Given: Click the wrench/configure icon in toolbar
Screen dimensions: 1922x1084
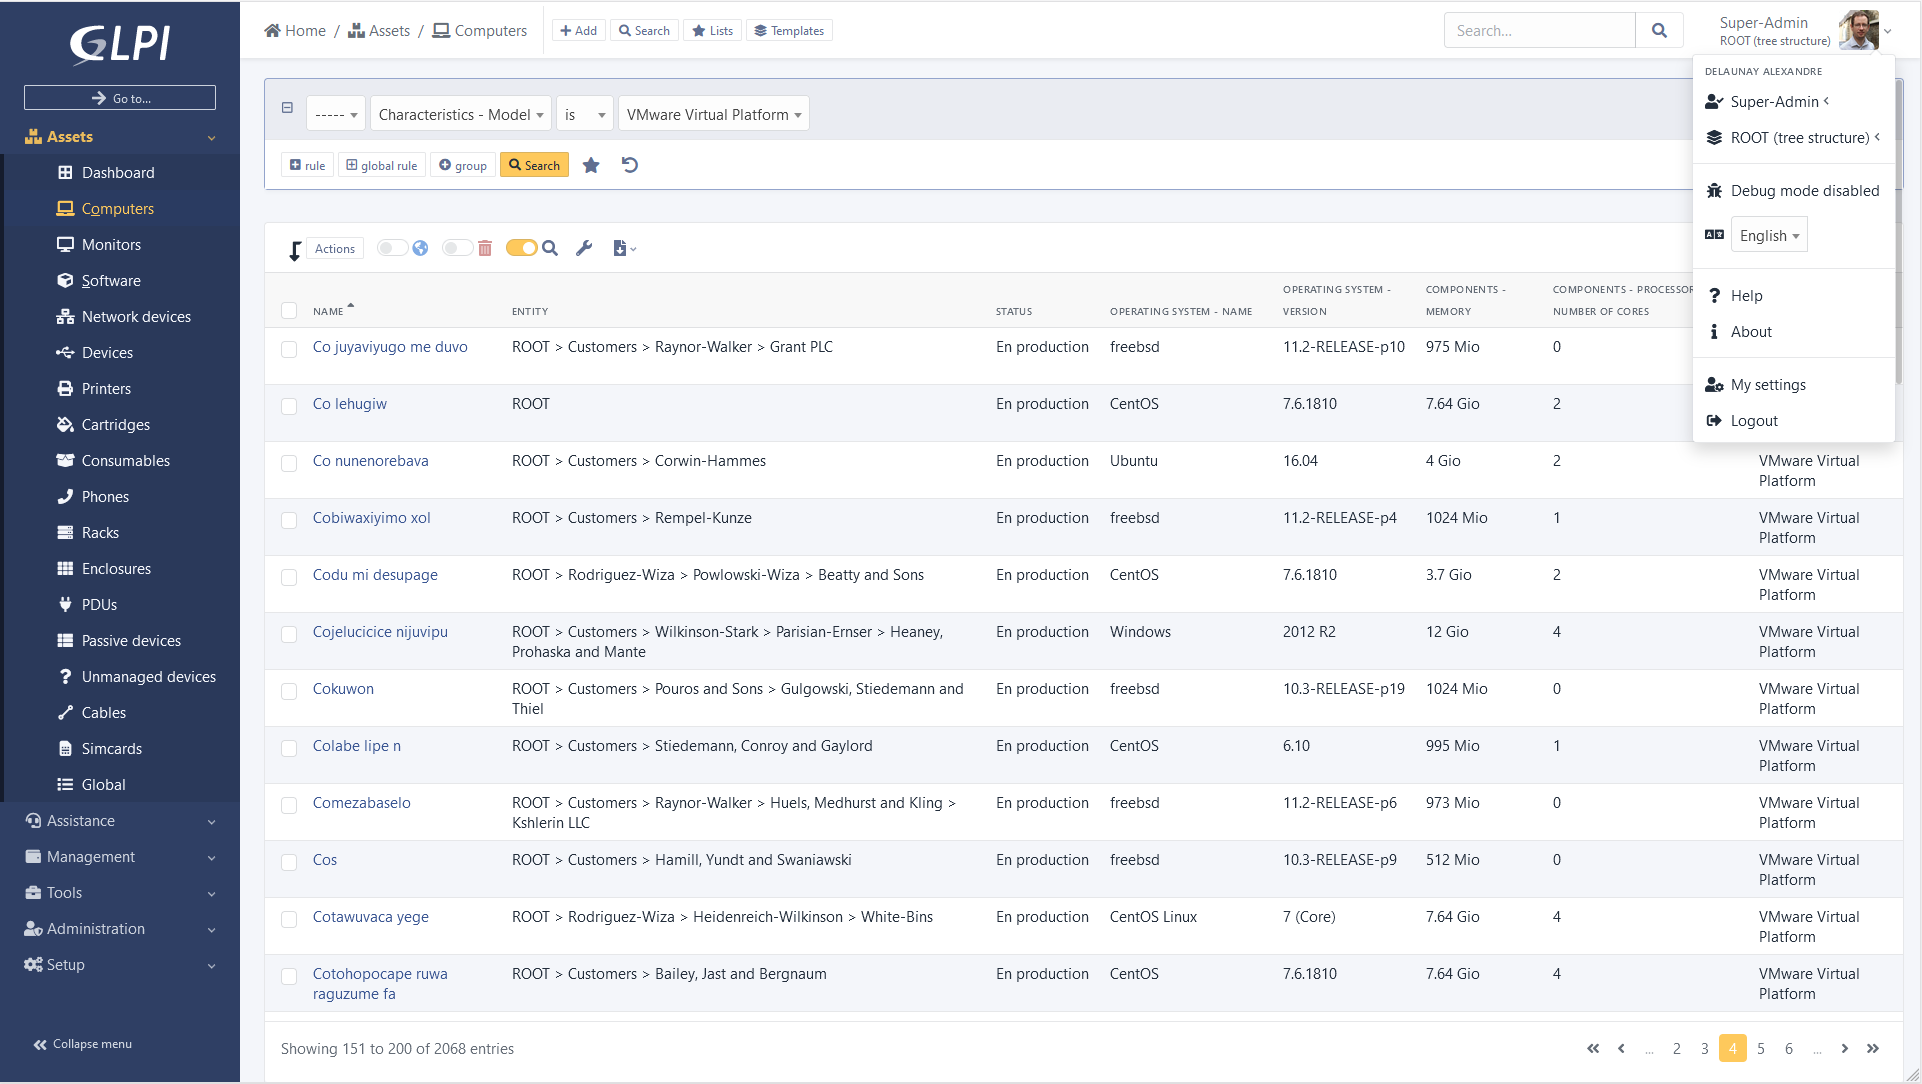Looking at the screenshot, I should (583, 248).
